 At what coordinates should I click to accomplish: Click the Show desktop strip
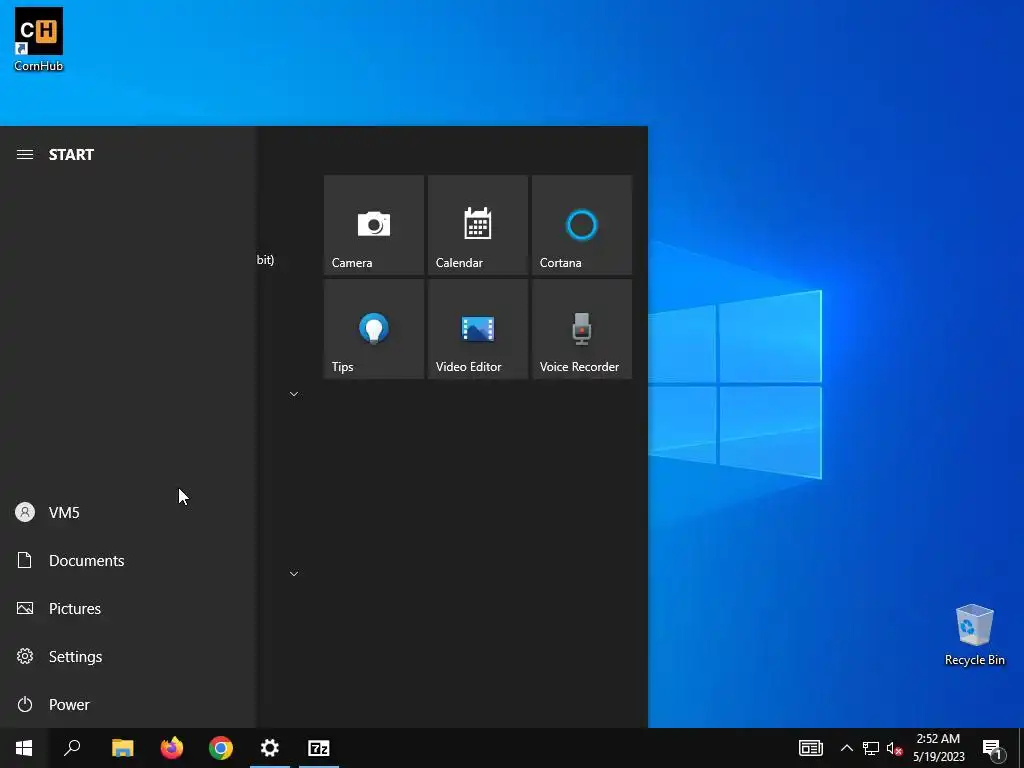(x=1021, y=748)
